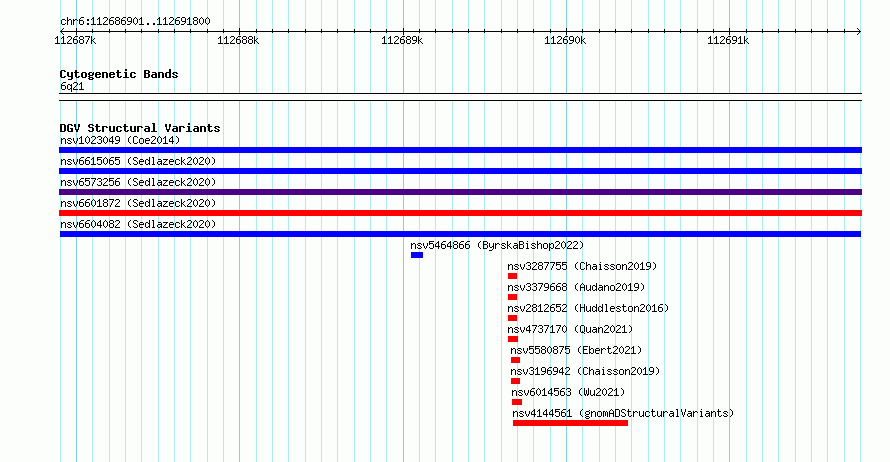This screenshot has width=890, height=462.
Task: Open nsv3196942 (Chaisson2019) variant label
Action: pyautogui.click(x=585, y=371)
